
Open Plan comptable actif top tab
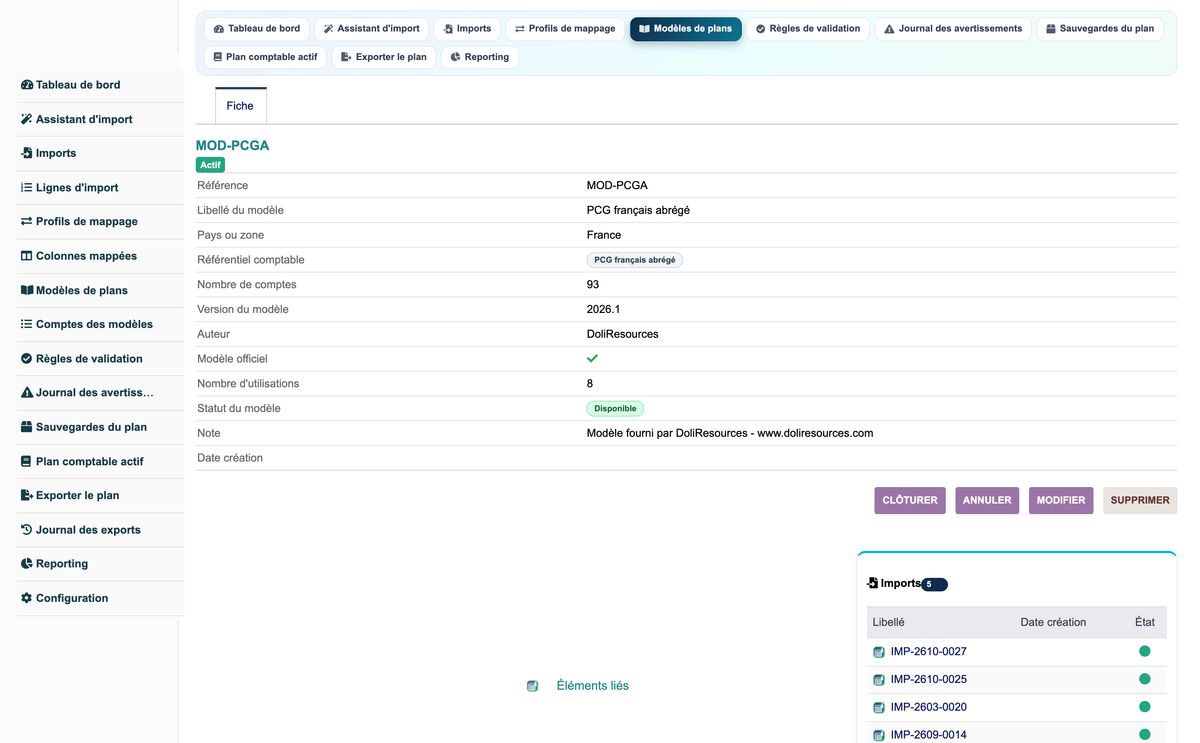tap(265, 57)
